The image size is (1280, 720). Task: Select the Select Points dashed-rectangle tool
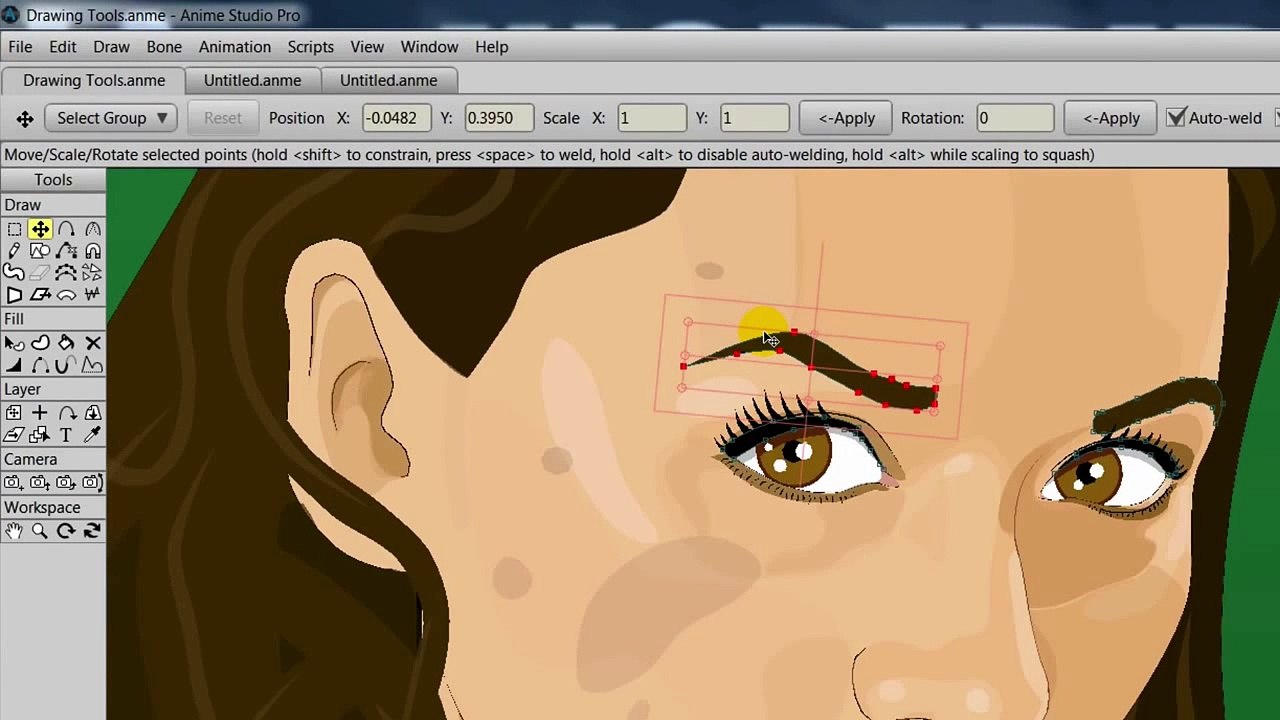click(x=14, y=229)
